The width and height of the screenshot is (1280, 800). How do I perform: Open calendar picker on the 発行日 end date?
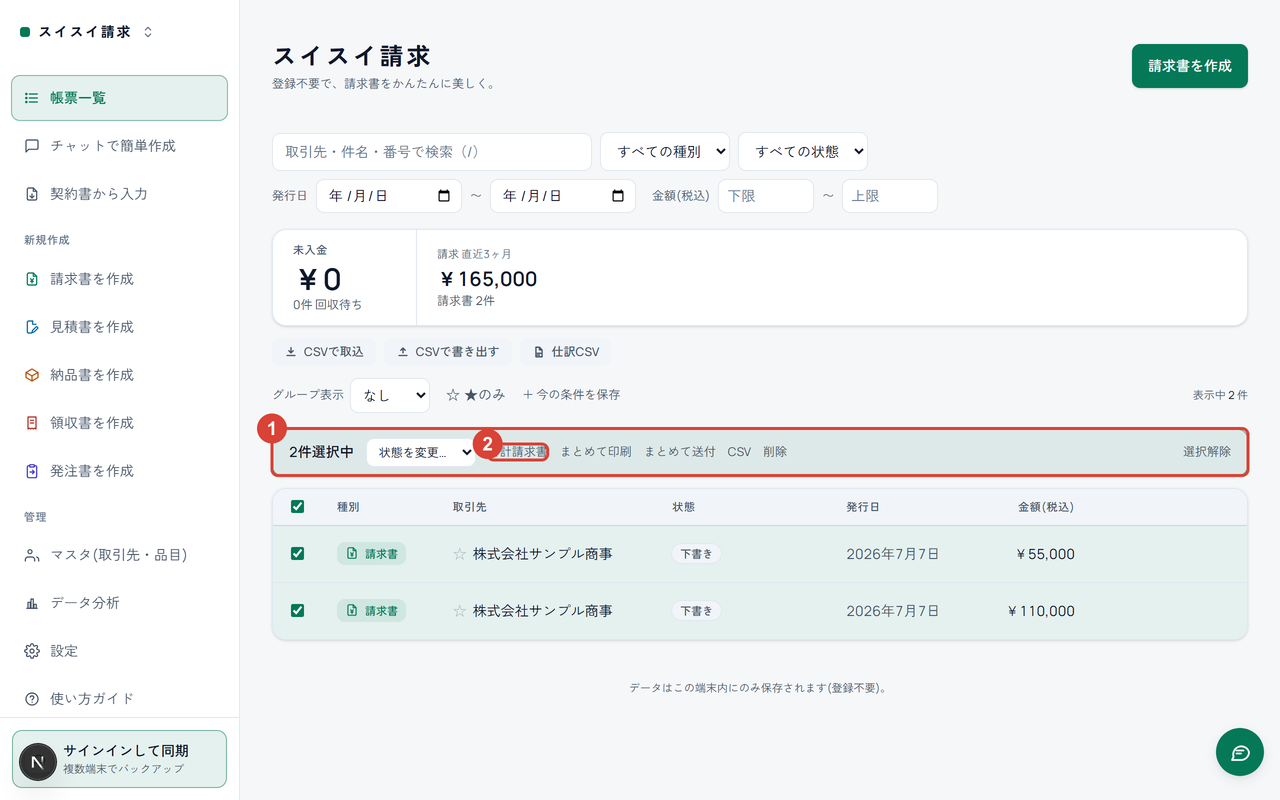click(x=618, y=196)
